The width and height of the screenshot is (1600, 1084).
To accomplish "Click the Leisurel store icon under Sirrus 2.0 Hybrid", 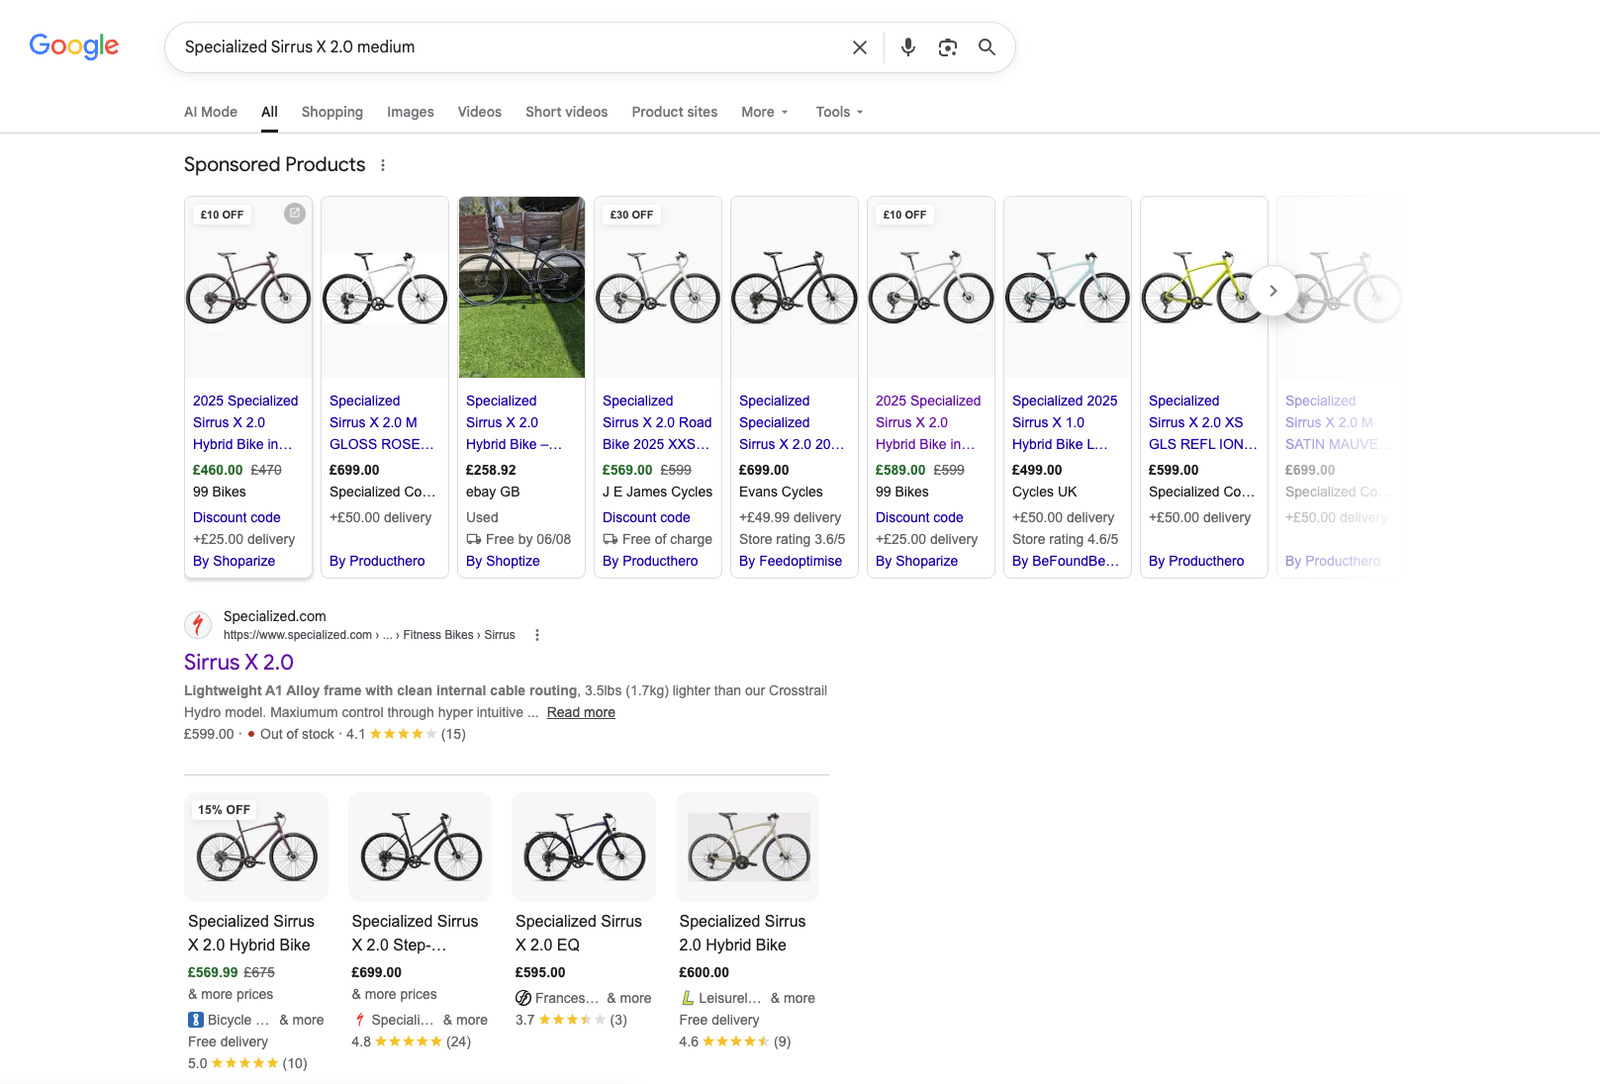I will click(x=687, y=998).
